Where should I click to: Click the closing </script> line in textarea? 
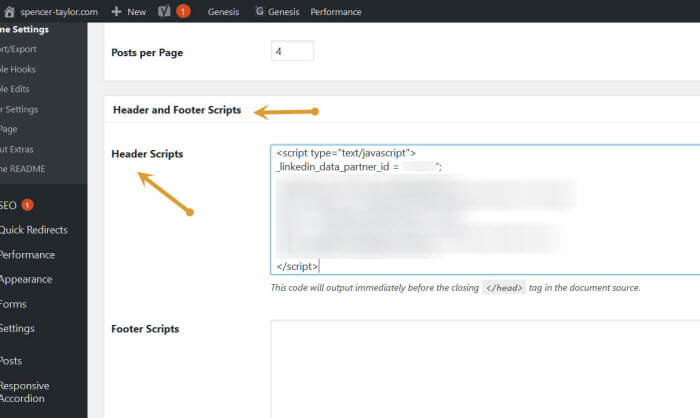click(297, 267)
